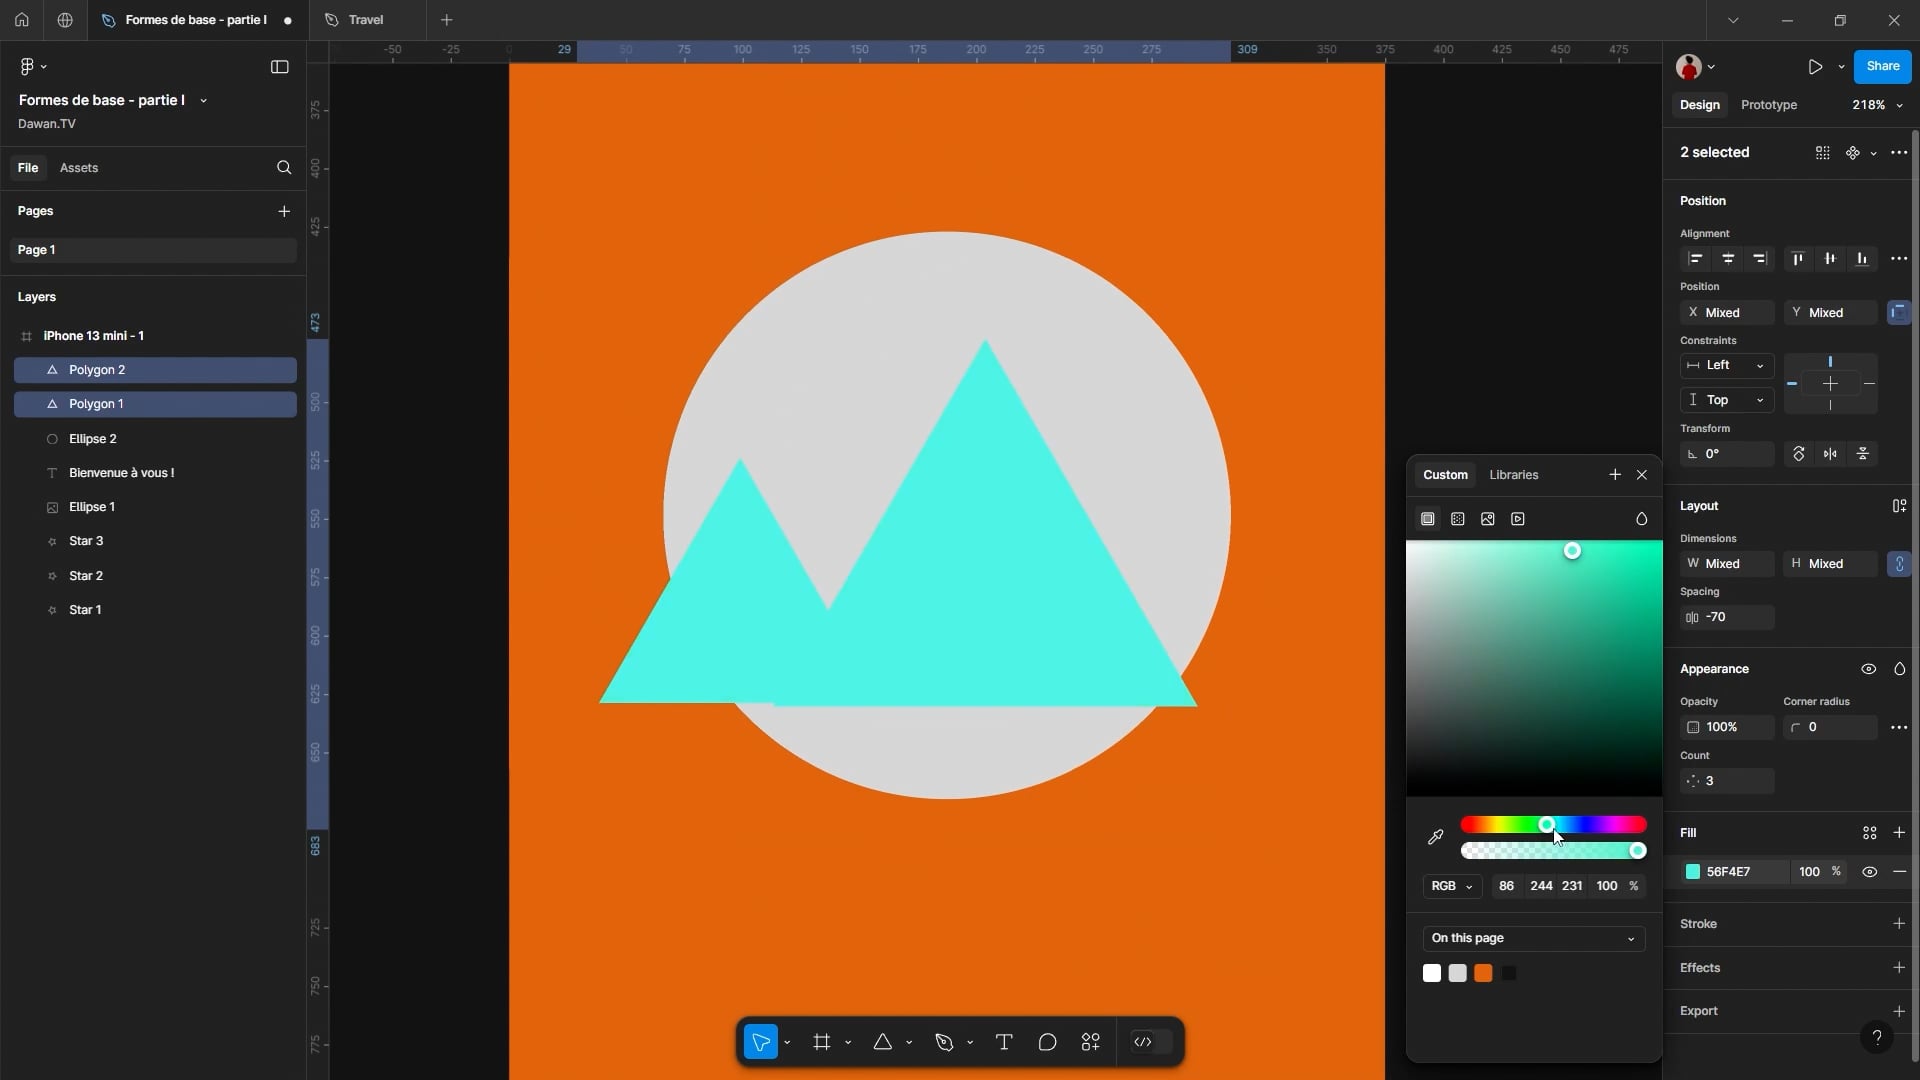Select the Pen tool in toolbar
1920x1080 pixels.
pyautogui.click(x=944, y=1042)
